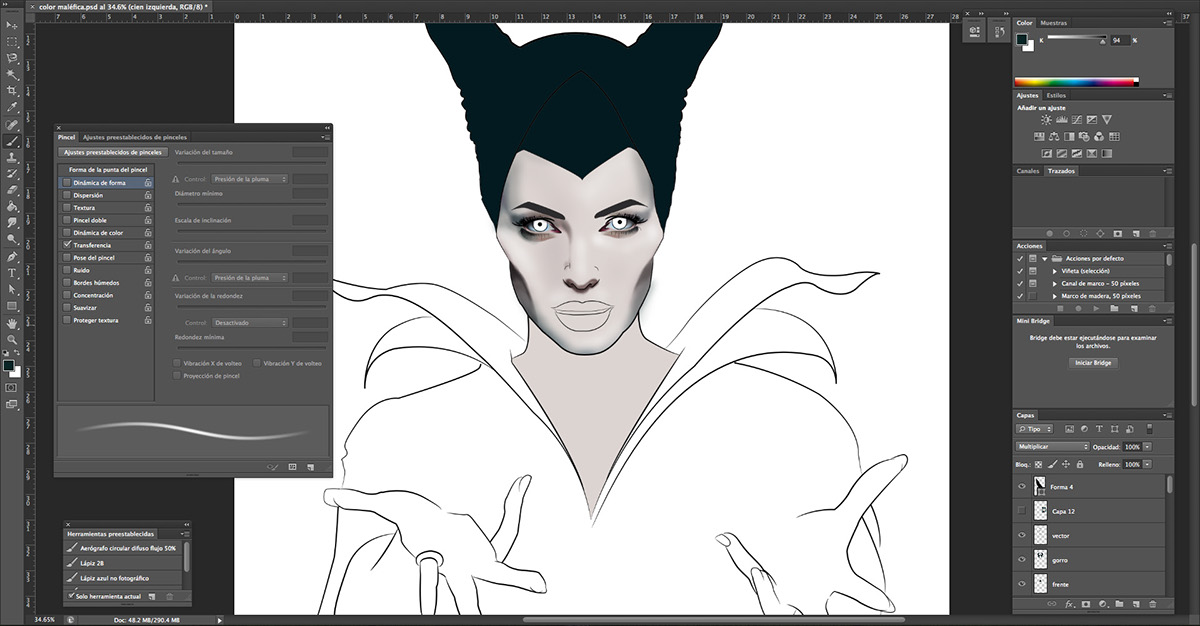The height and width of the screenshot is (626, 1200).
Task: Create a new group in Capas panel
Action: coord(1119,604)
